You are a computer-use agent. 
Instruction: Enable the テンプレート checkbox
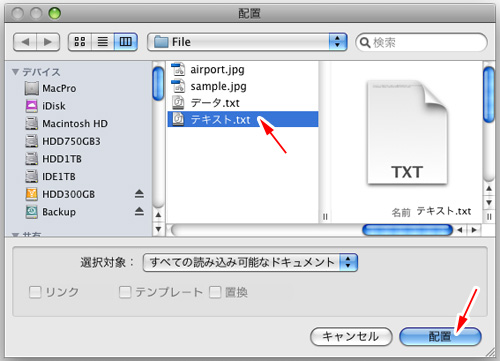pyautogui.click(x=125, y=292)
